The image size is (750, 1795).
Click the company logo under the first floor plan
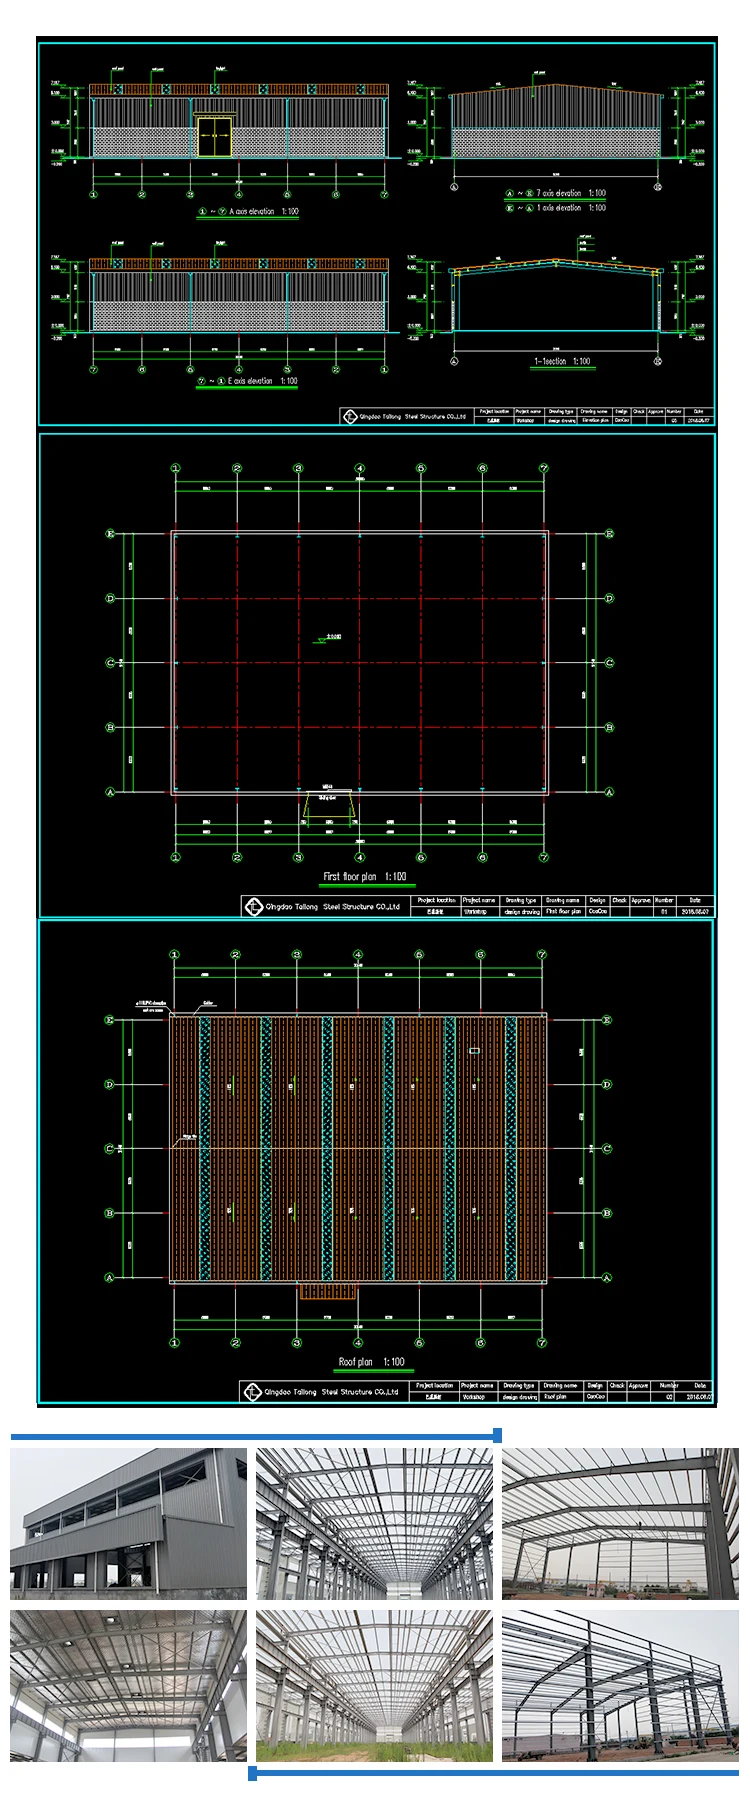click(254, 906)
